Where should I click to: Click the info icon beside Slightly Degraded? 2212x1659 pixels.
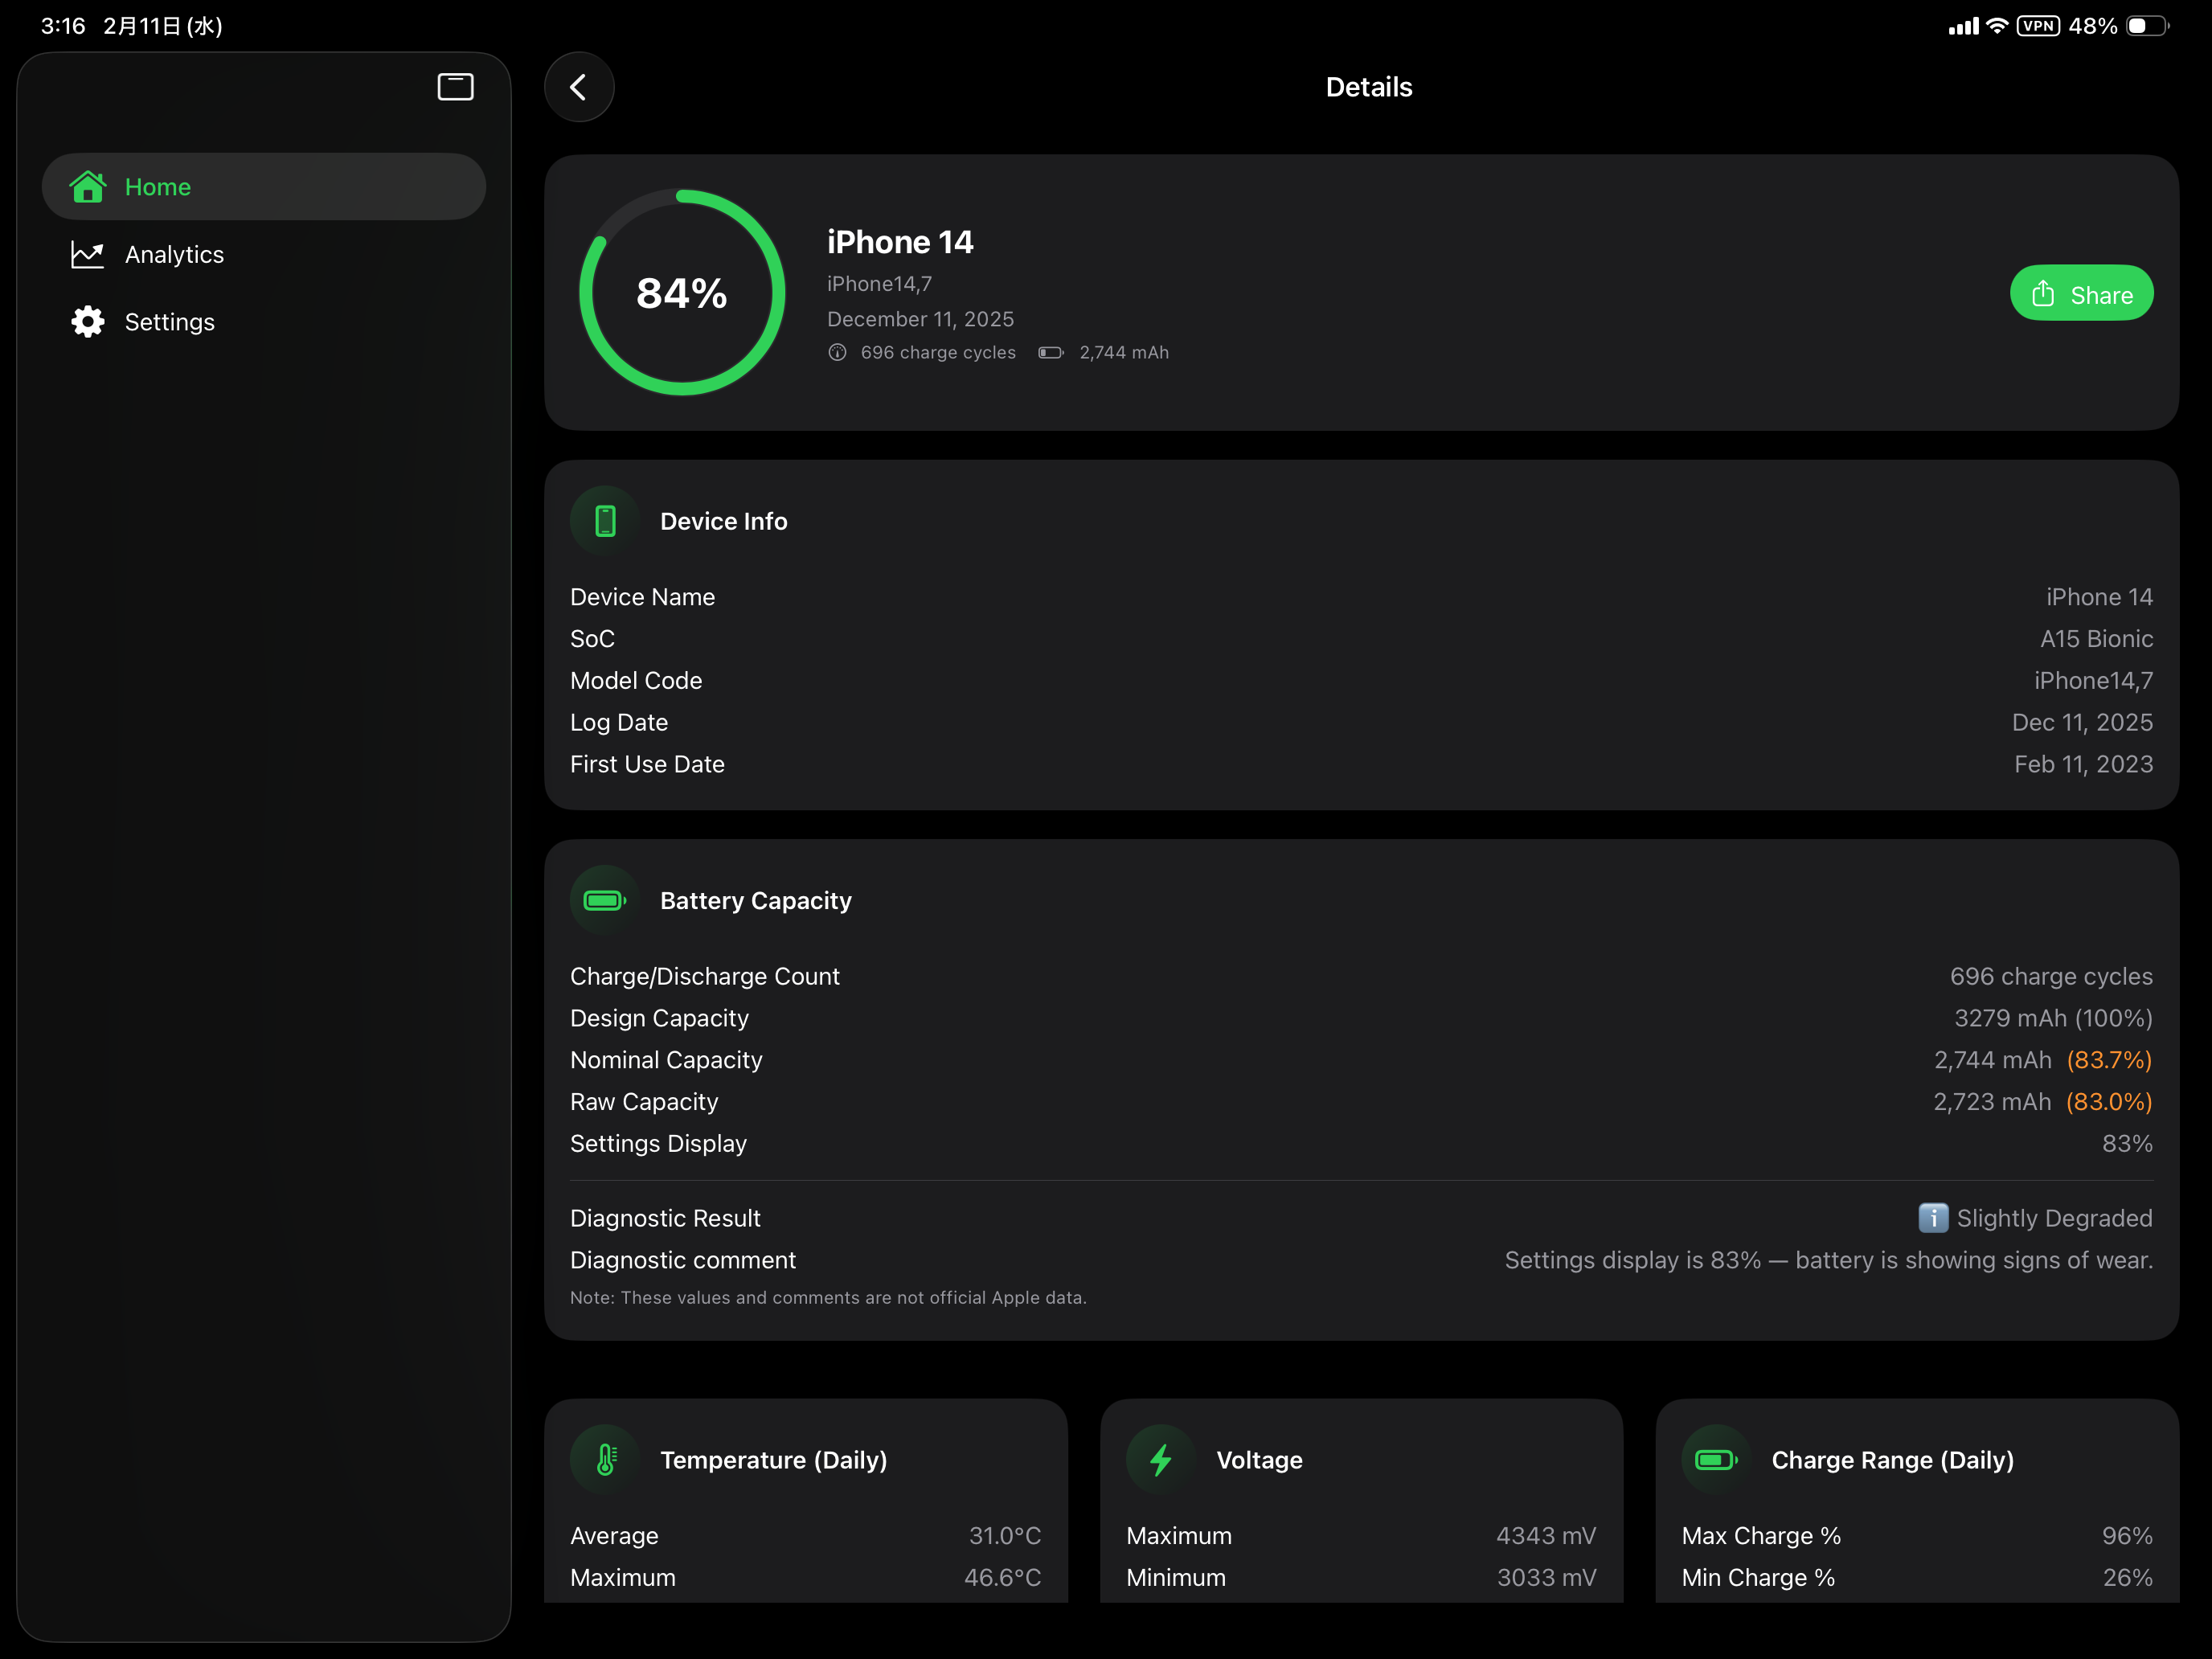1933,1218
